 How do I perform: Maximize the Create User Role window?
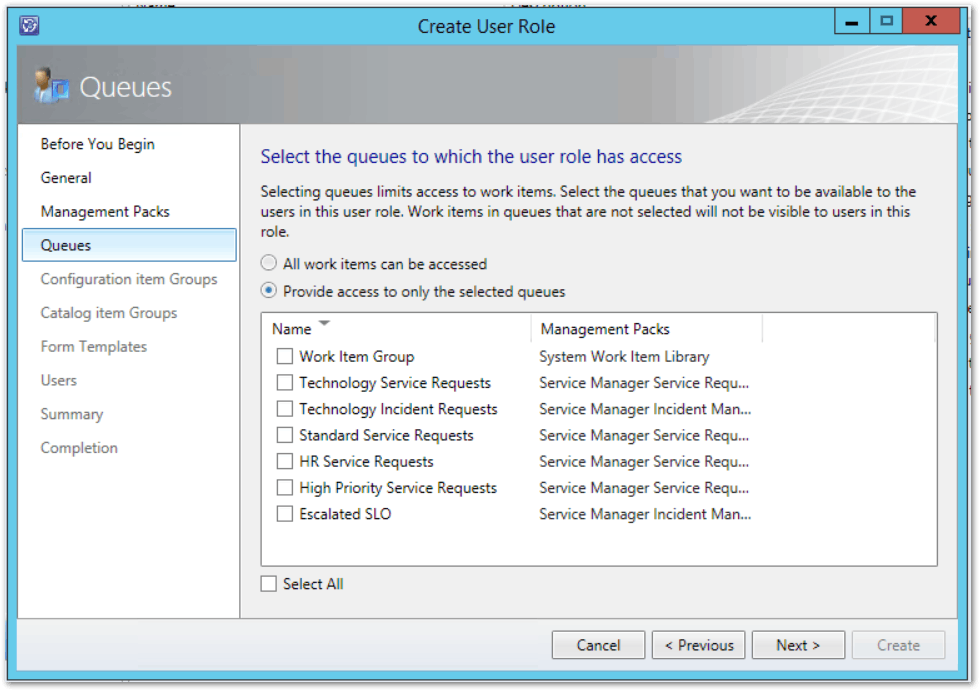click(886, 21)
